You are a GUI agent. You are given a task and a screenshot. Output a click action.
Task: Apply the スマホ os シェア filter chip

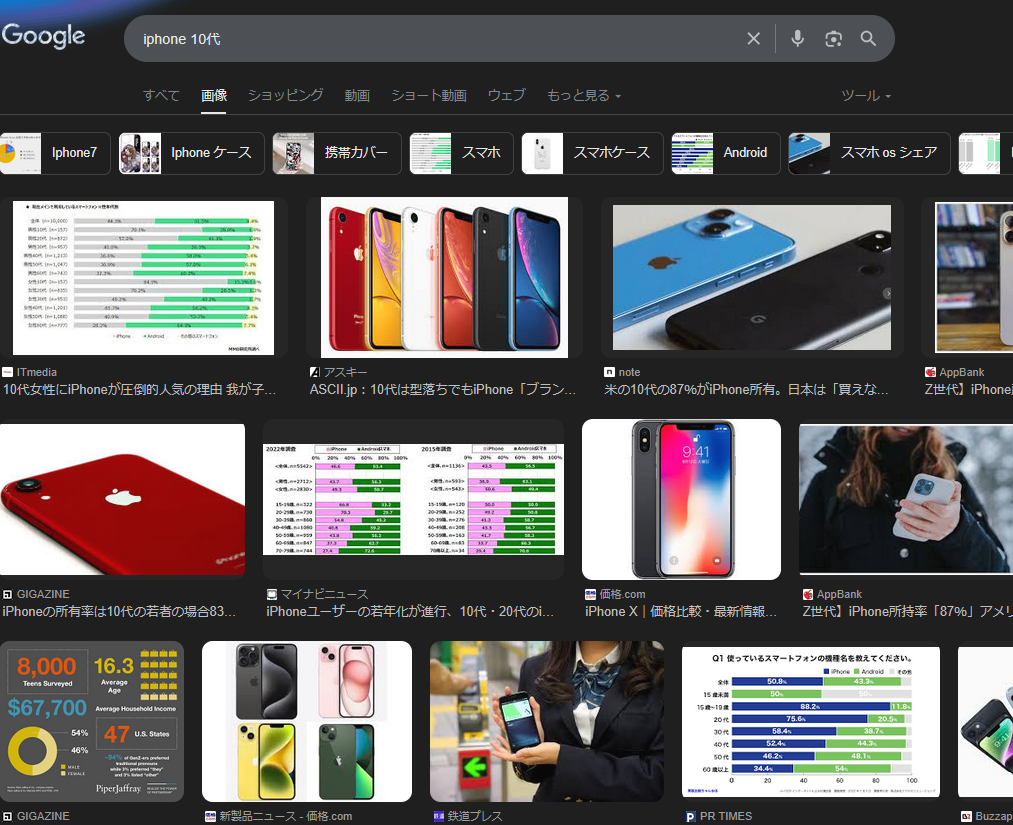coord(868,153)
